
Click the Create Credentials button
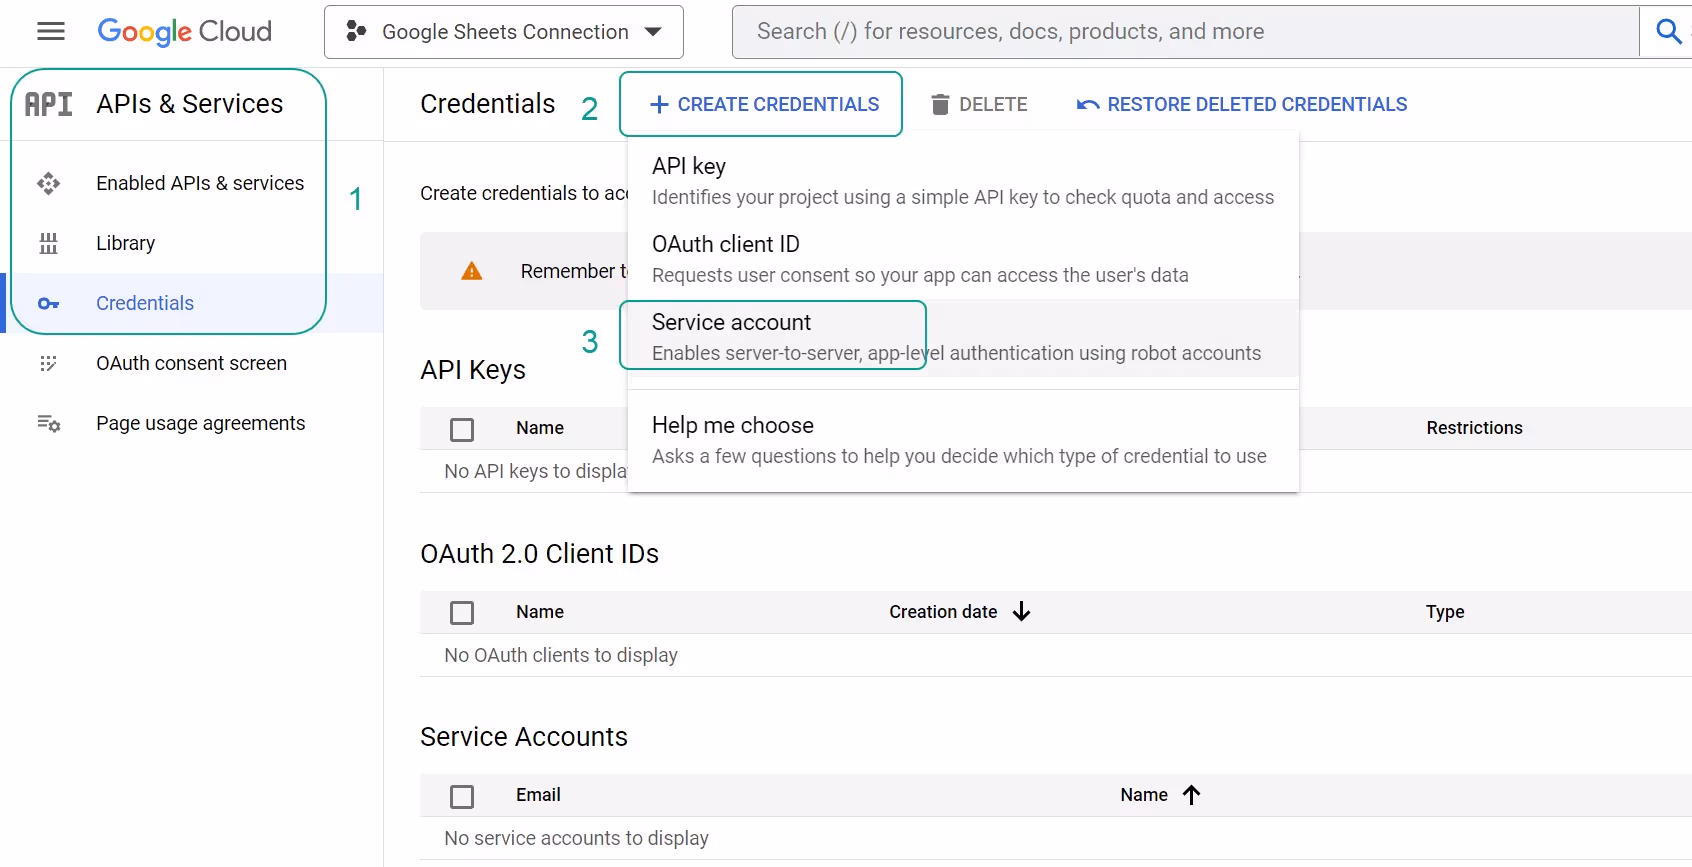pos(764,105)
